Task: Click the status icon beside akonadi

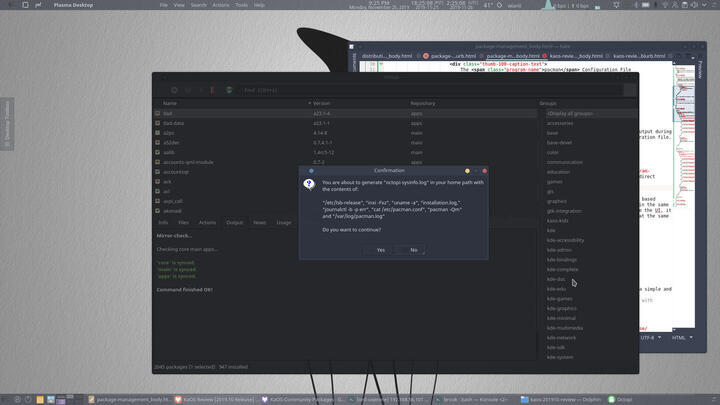Action: [158, 211]
